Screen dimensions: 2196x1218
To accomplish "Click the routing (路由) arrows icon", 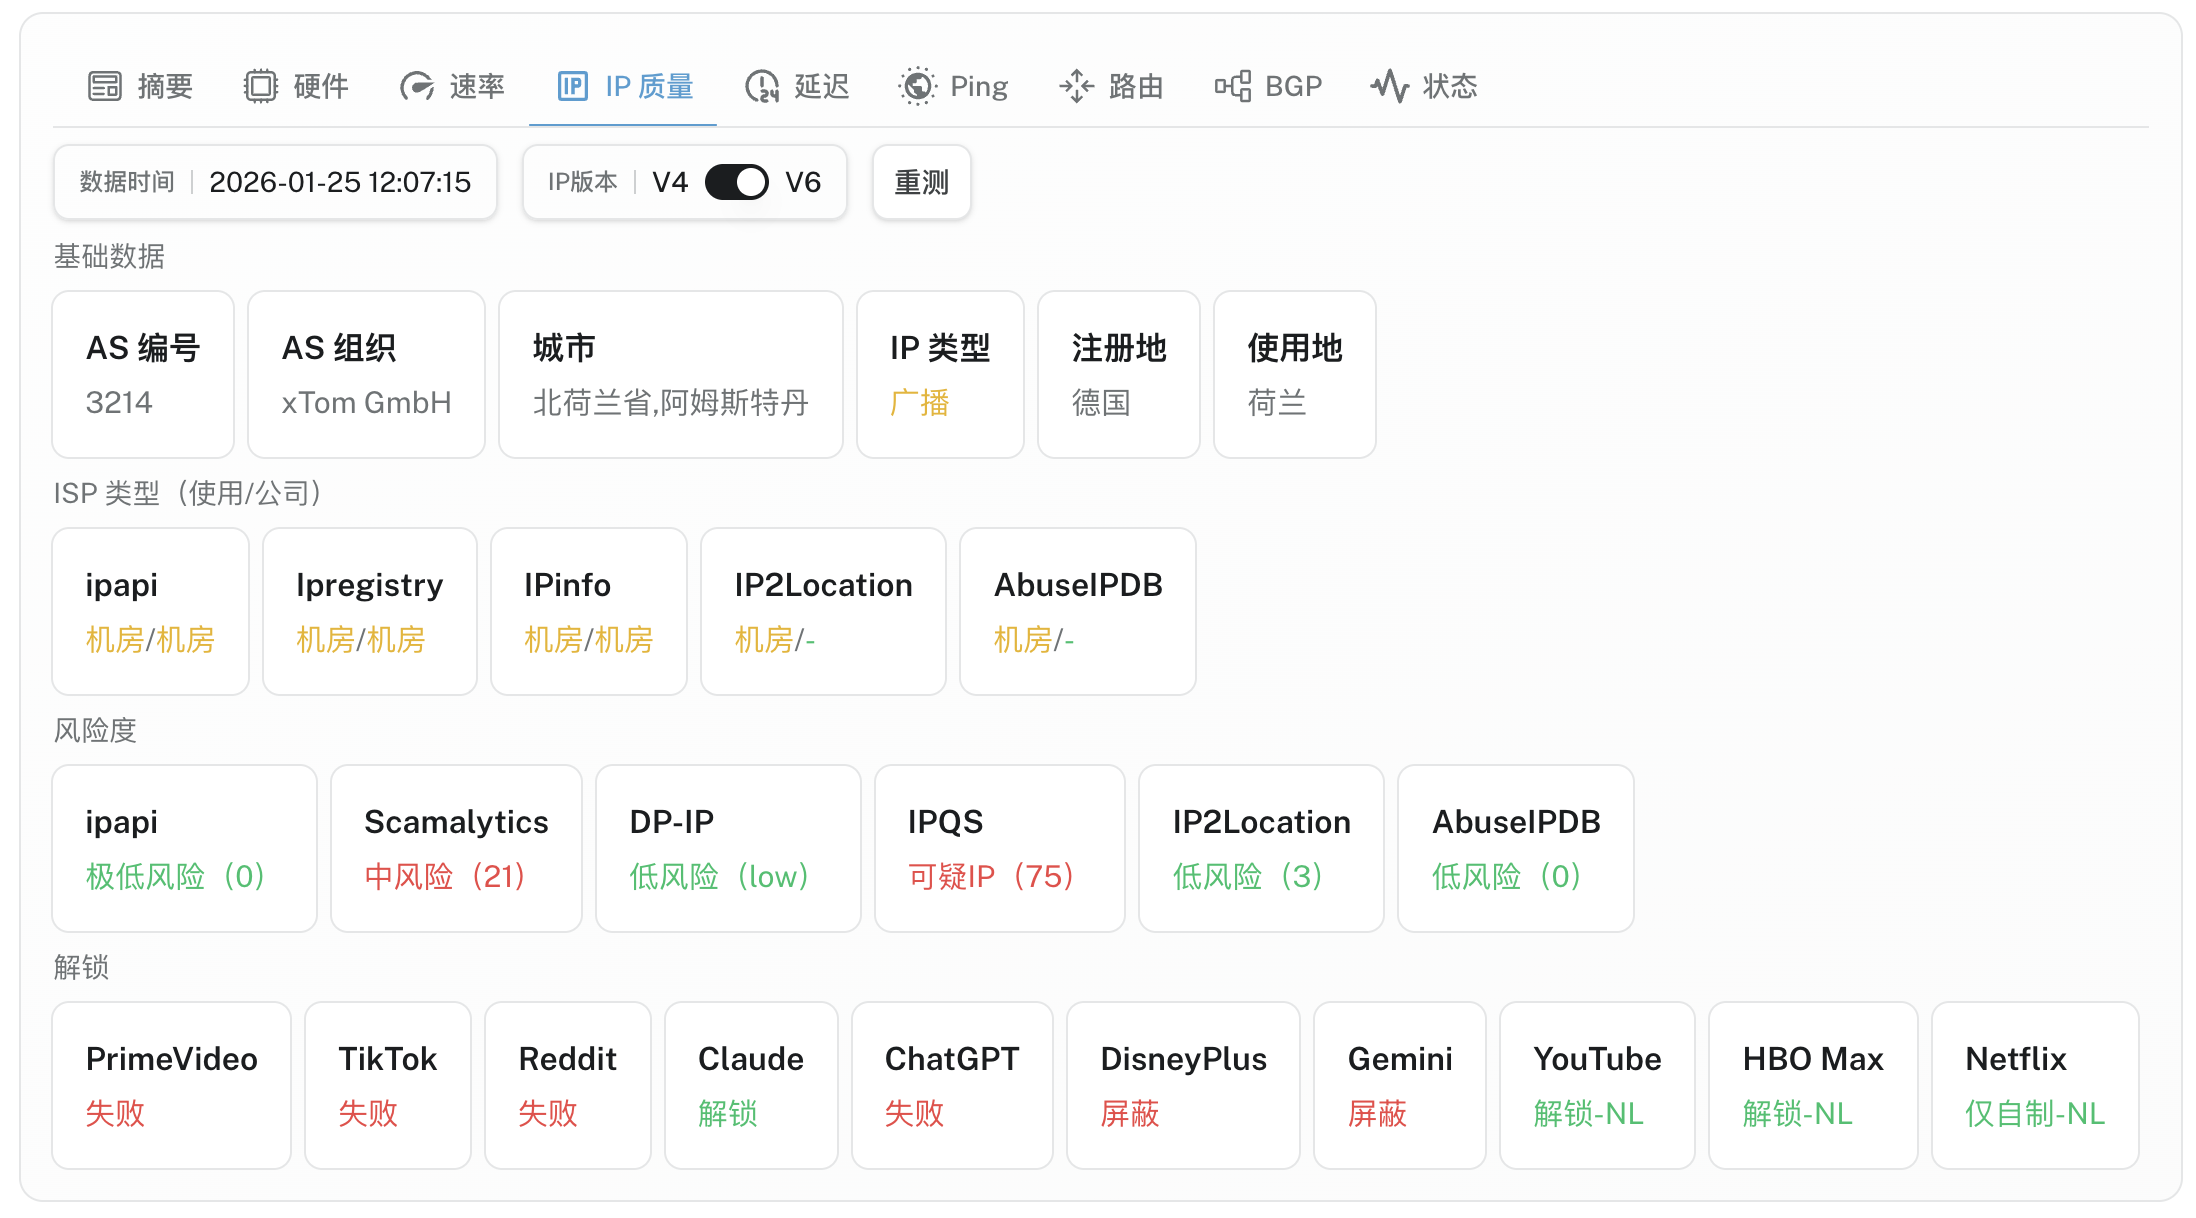I will pyautogui.click(x=1076, y=86).
